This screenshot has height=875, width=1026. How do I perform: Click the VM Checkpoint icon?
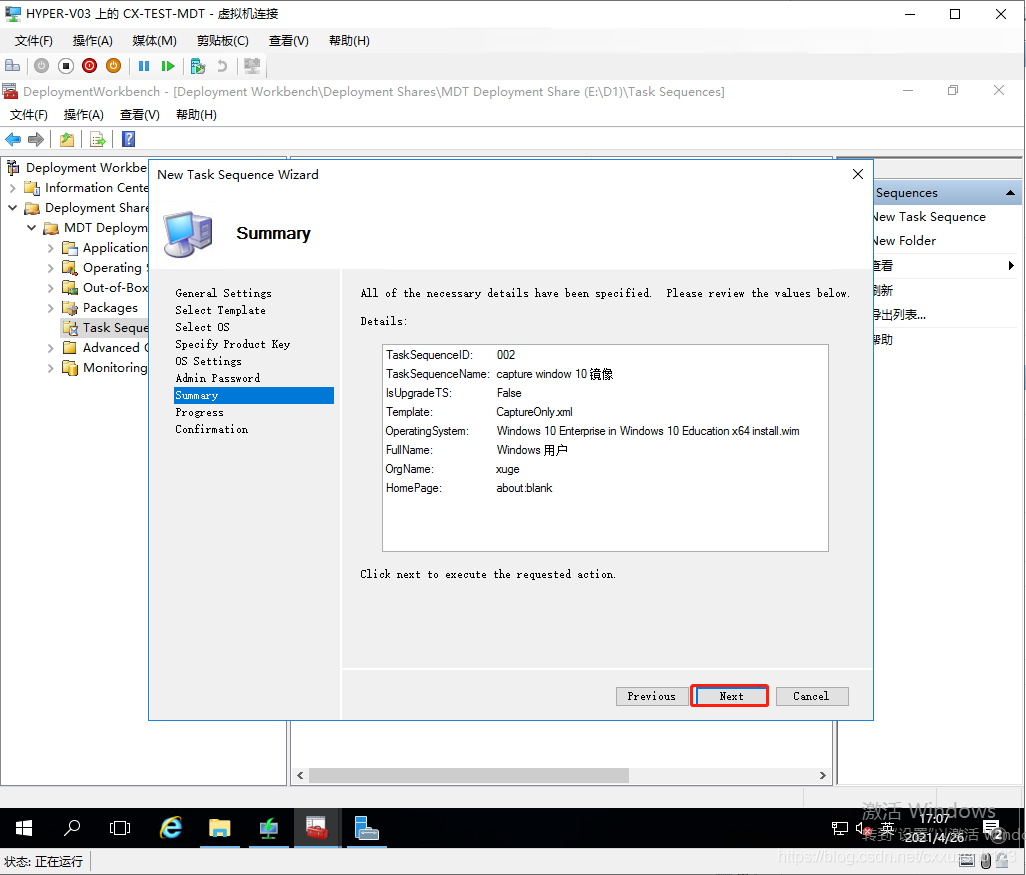click(198, 65)
